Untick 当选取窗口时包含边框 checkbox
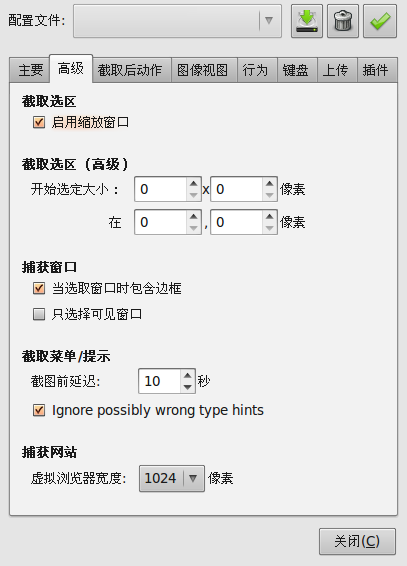 (x=39, y=288)
